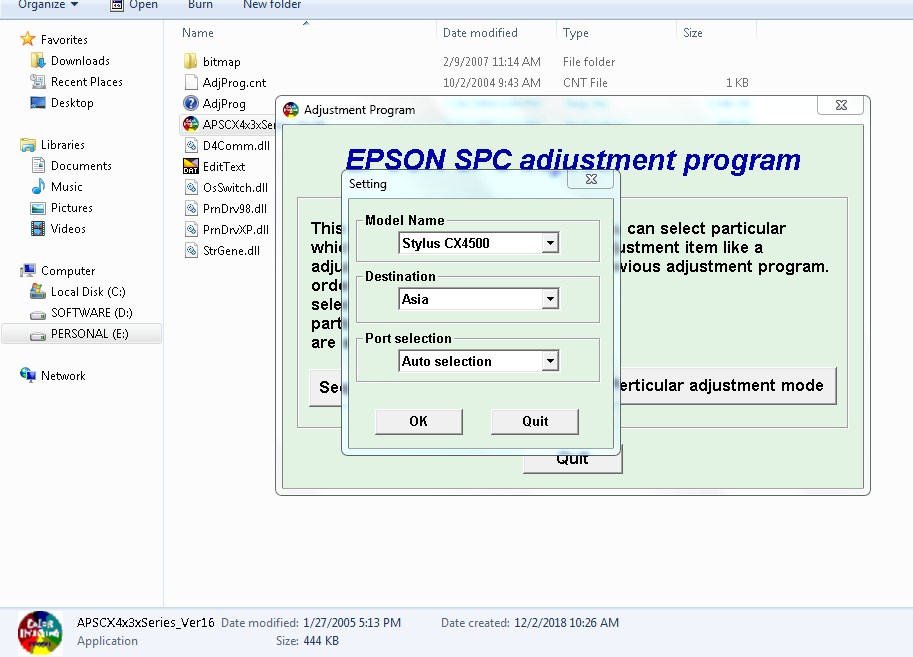Click the File folder type cell
Viewport: 913px width, 657px height.
tap(589, 62)
